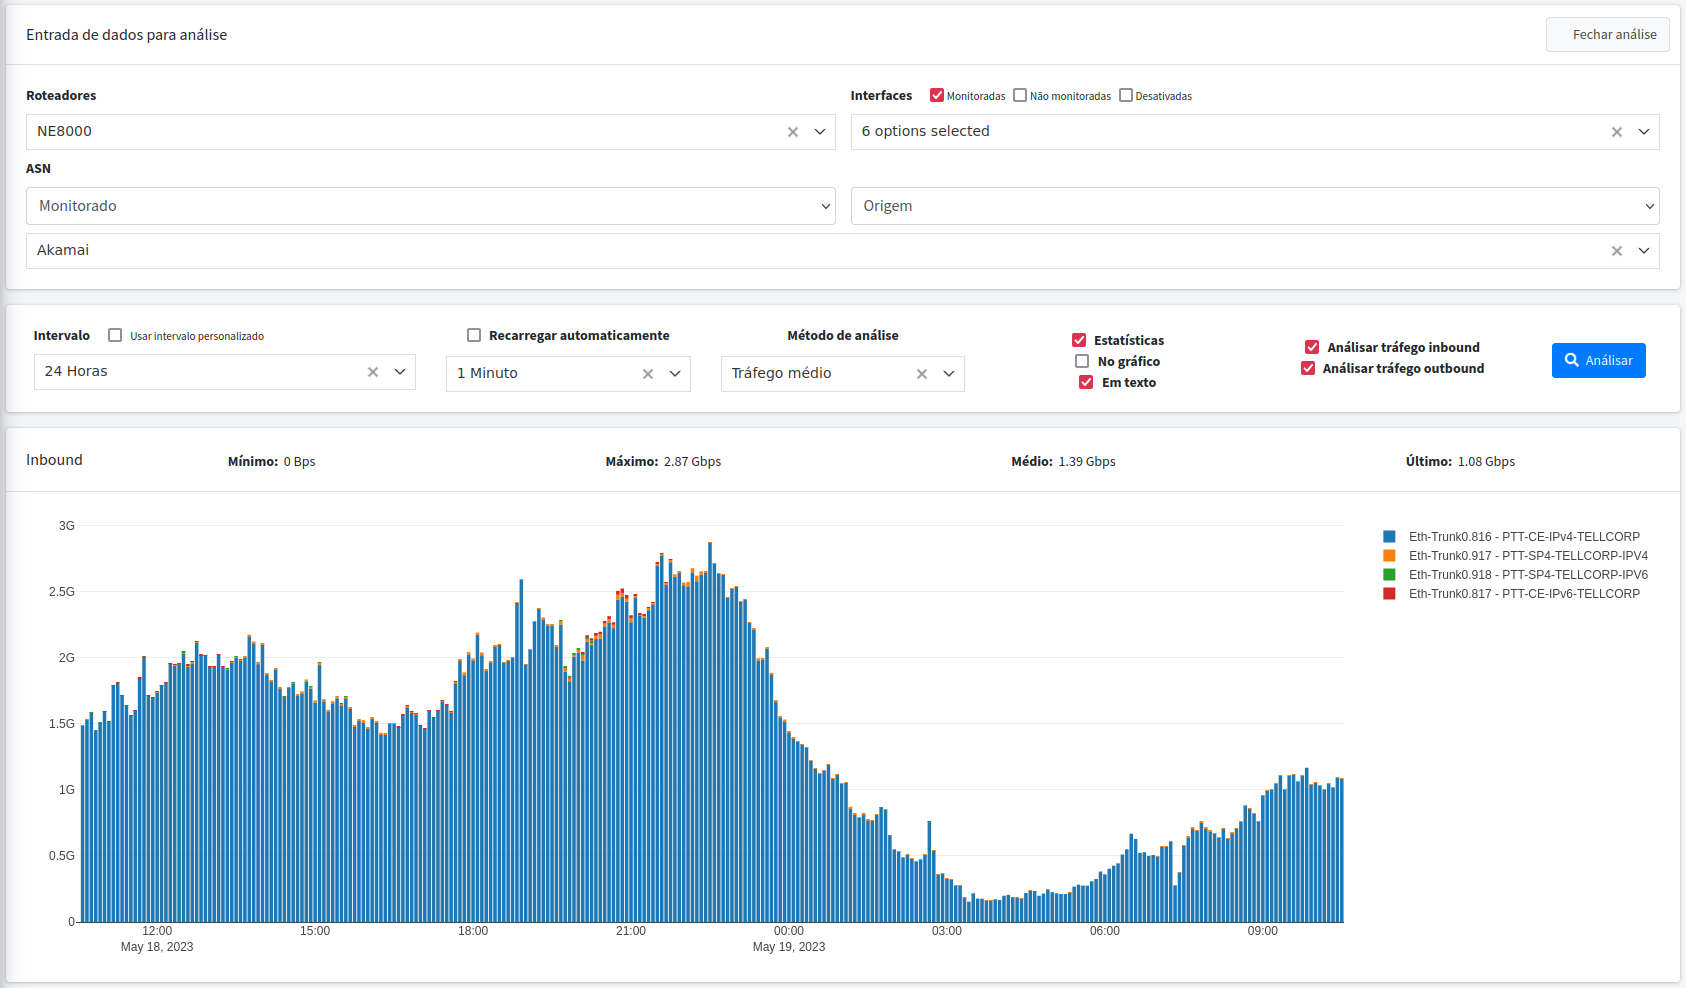Viewport: 1686px width, 988px height.
Task: Clear the Tráfego médio method with the × icon
Action: [x=921, y=373]
